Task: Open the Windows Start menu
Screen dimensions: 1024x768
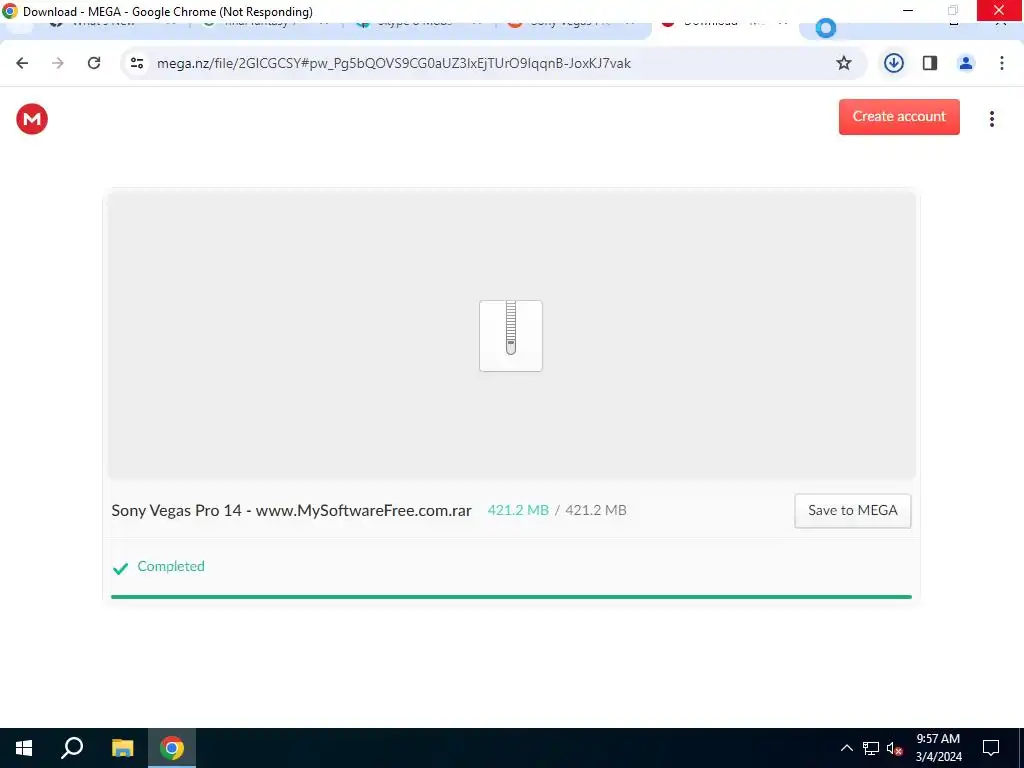Action: [x=24, y=748]
